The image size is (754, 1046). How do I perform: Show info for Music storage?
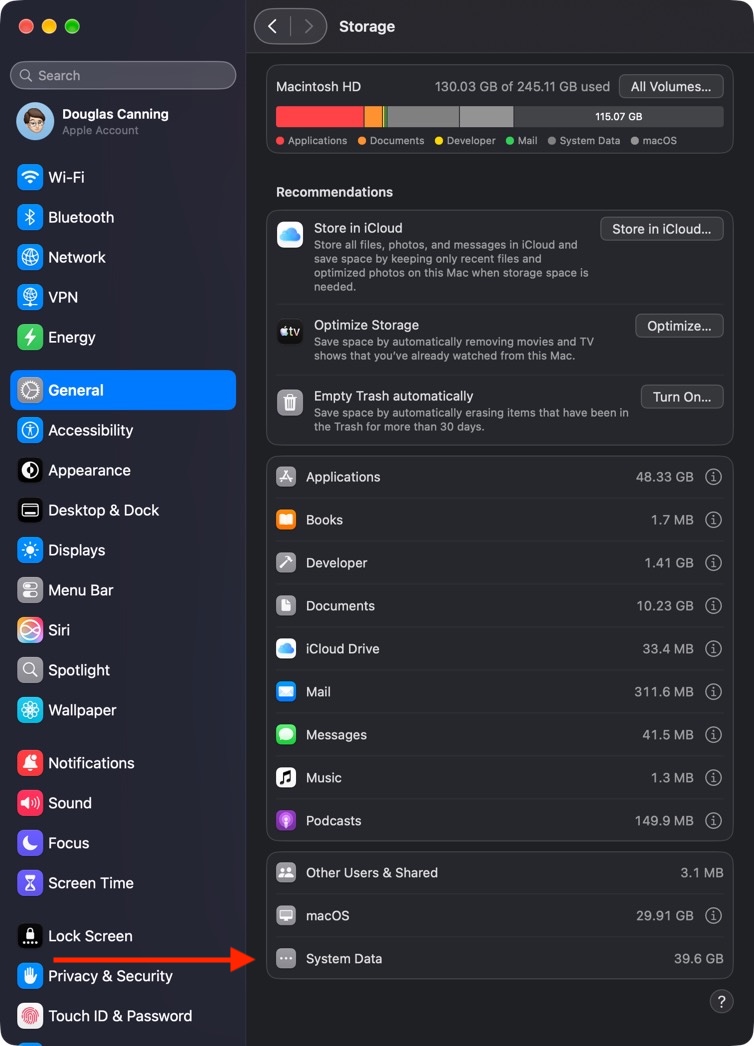713,778
